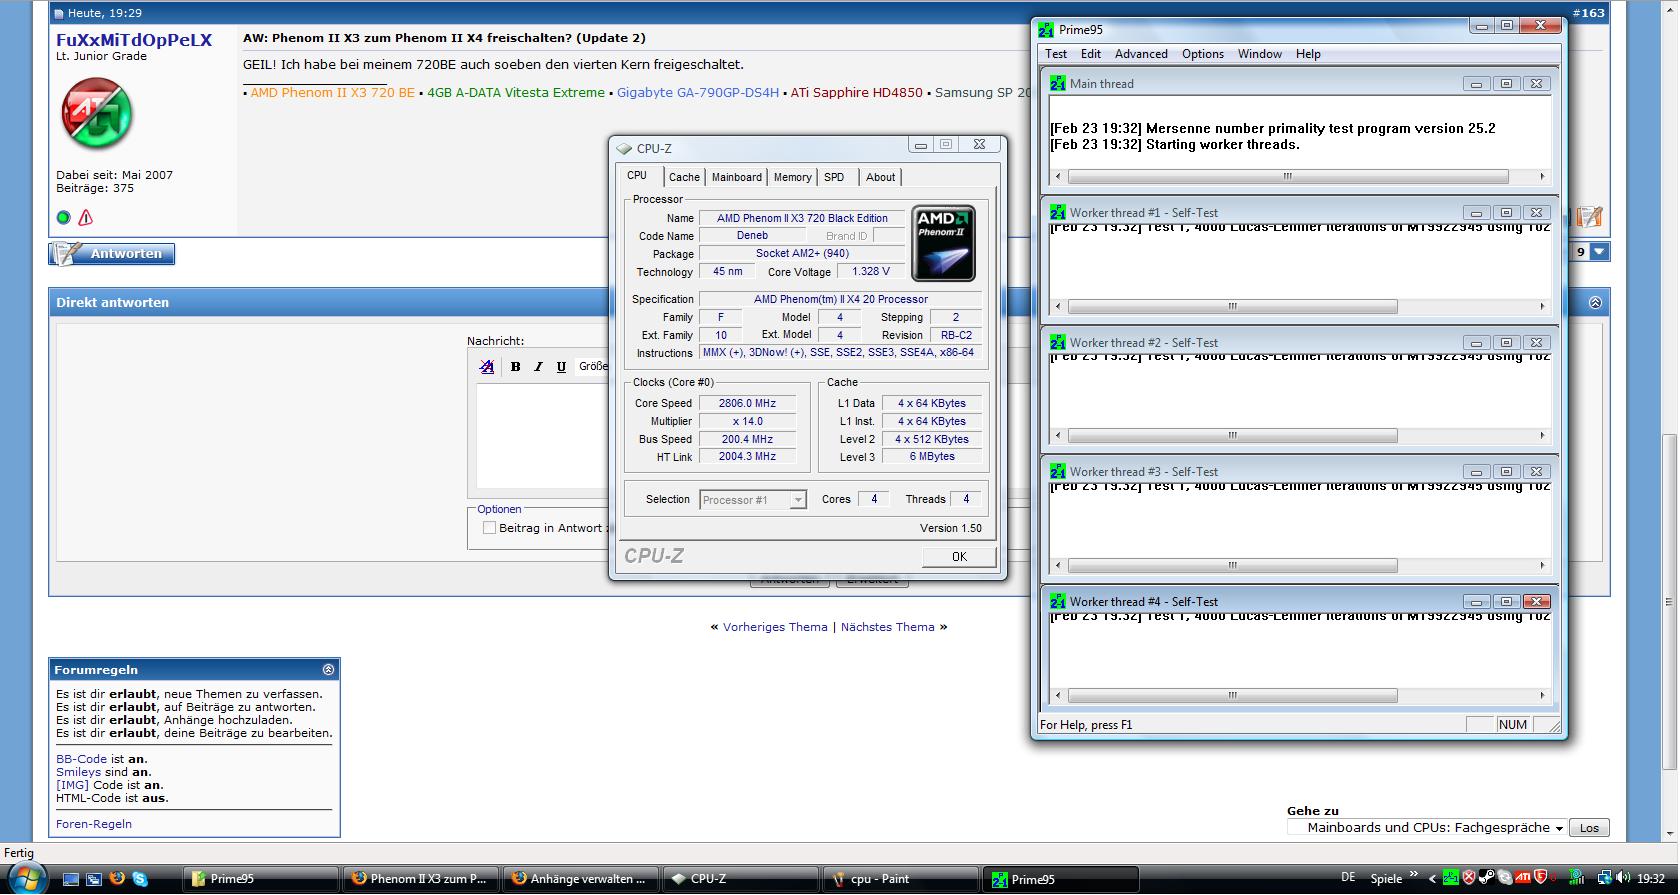Click Prime95 title bar icon
This screenshot has height=895, width=1680.
tap(1046, 29)
